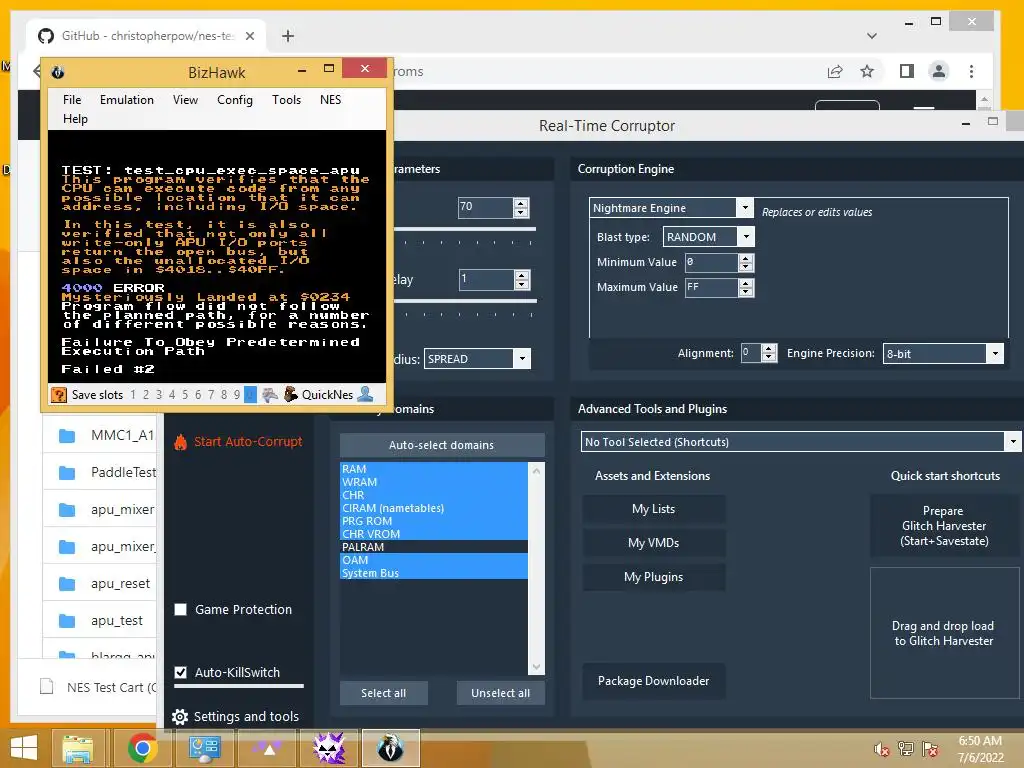Click the intensity slider track below the value 70

click(466, 229)
